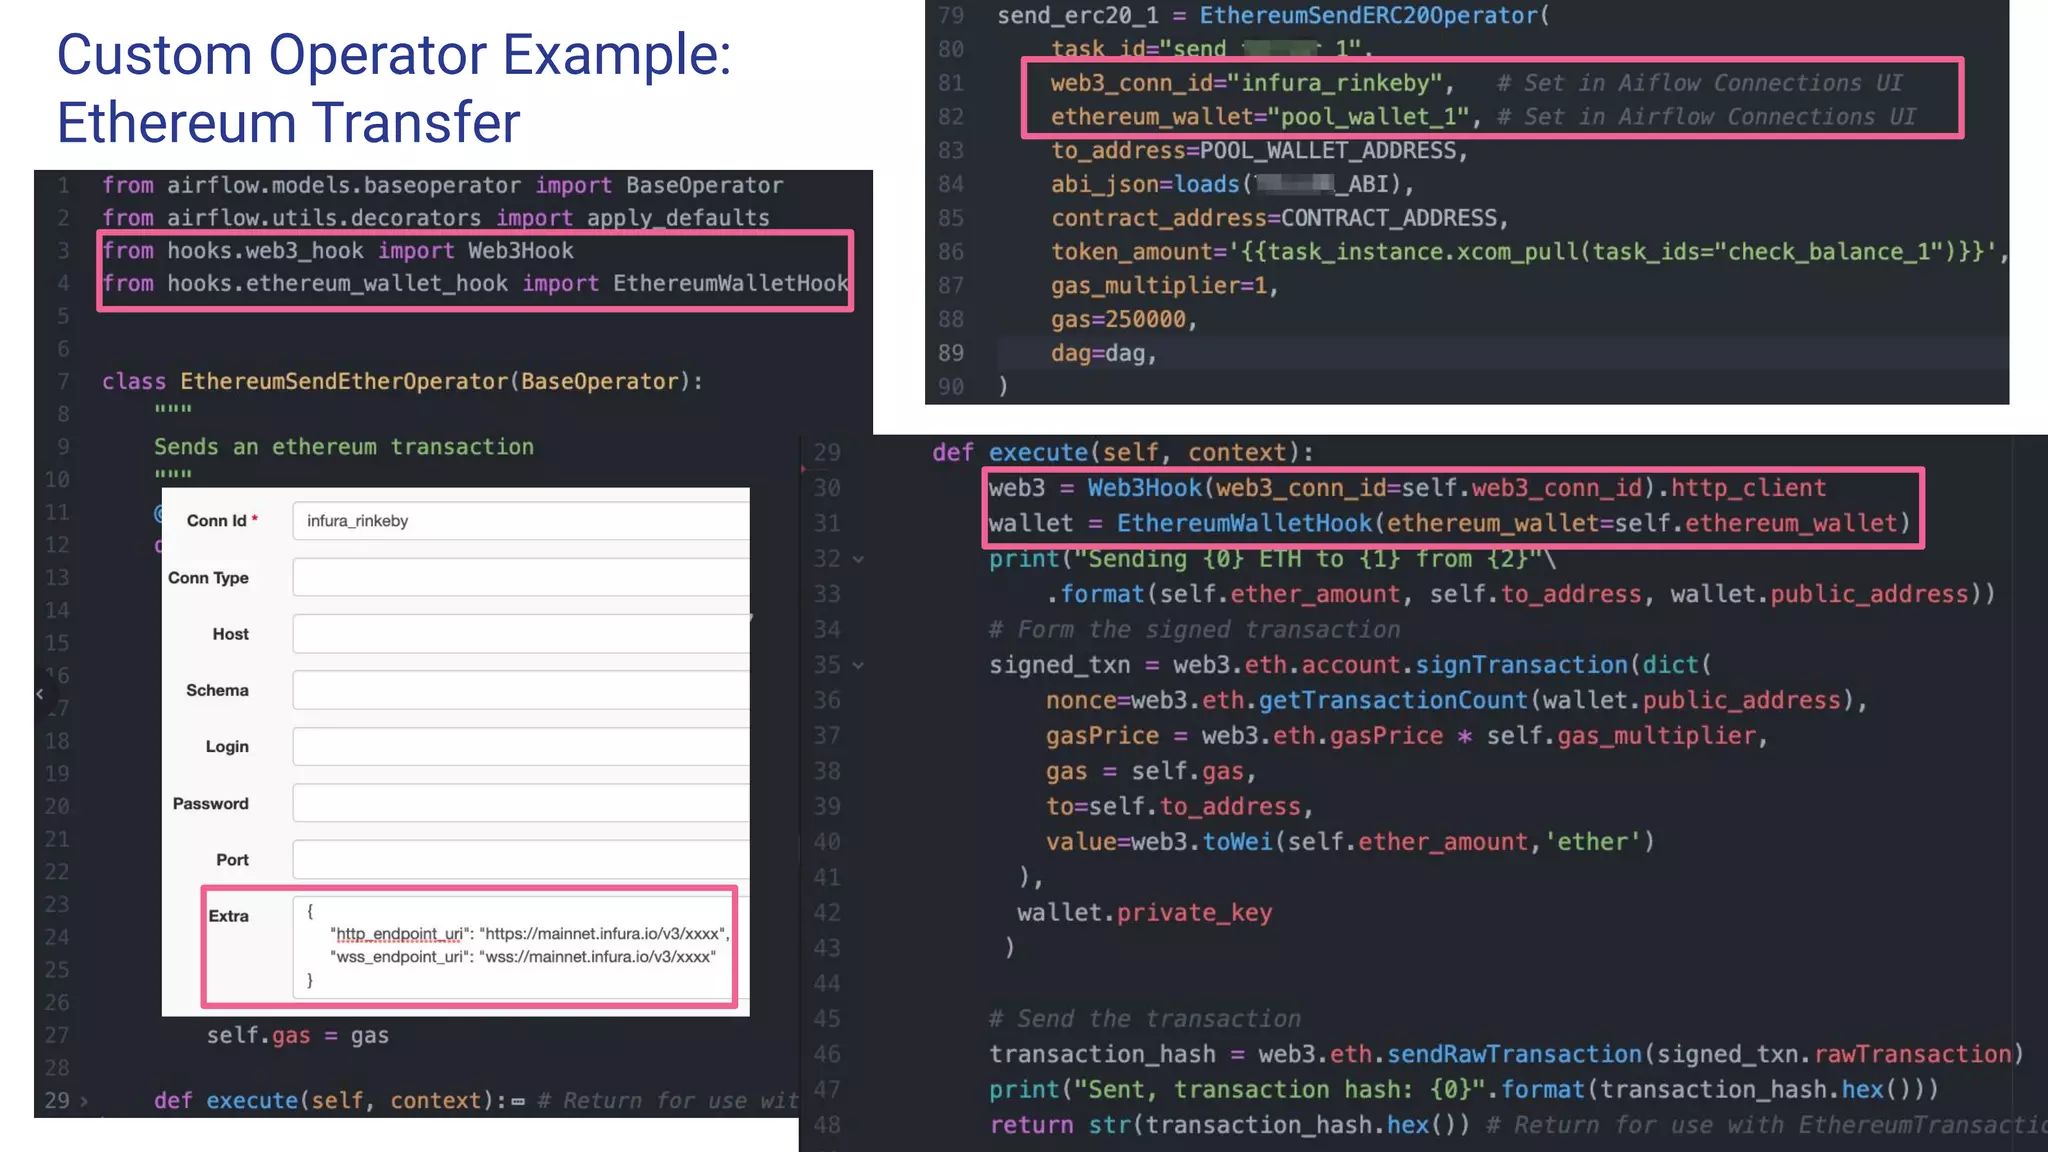Click the 'wallet.private_key' line
Viewport: 2048px width, 1152px height.
[x=1145, y=913]
